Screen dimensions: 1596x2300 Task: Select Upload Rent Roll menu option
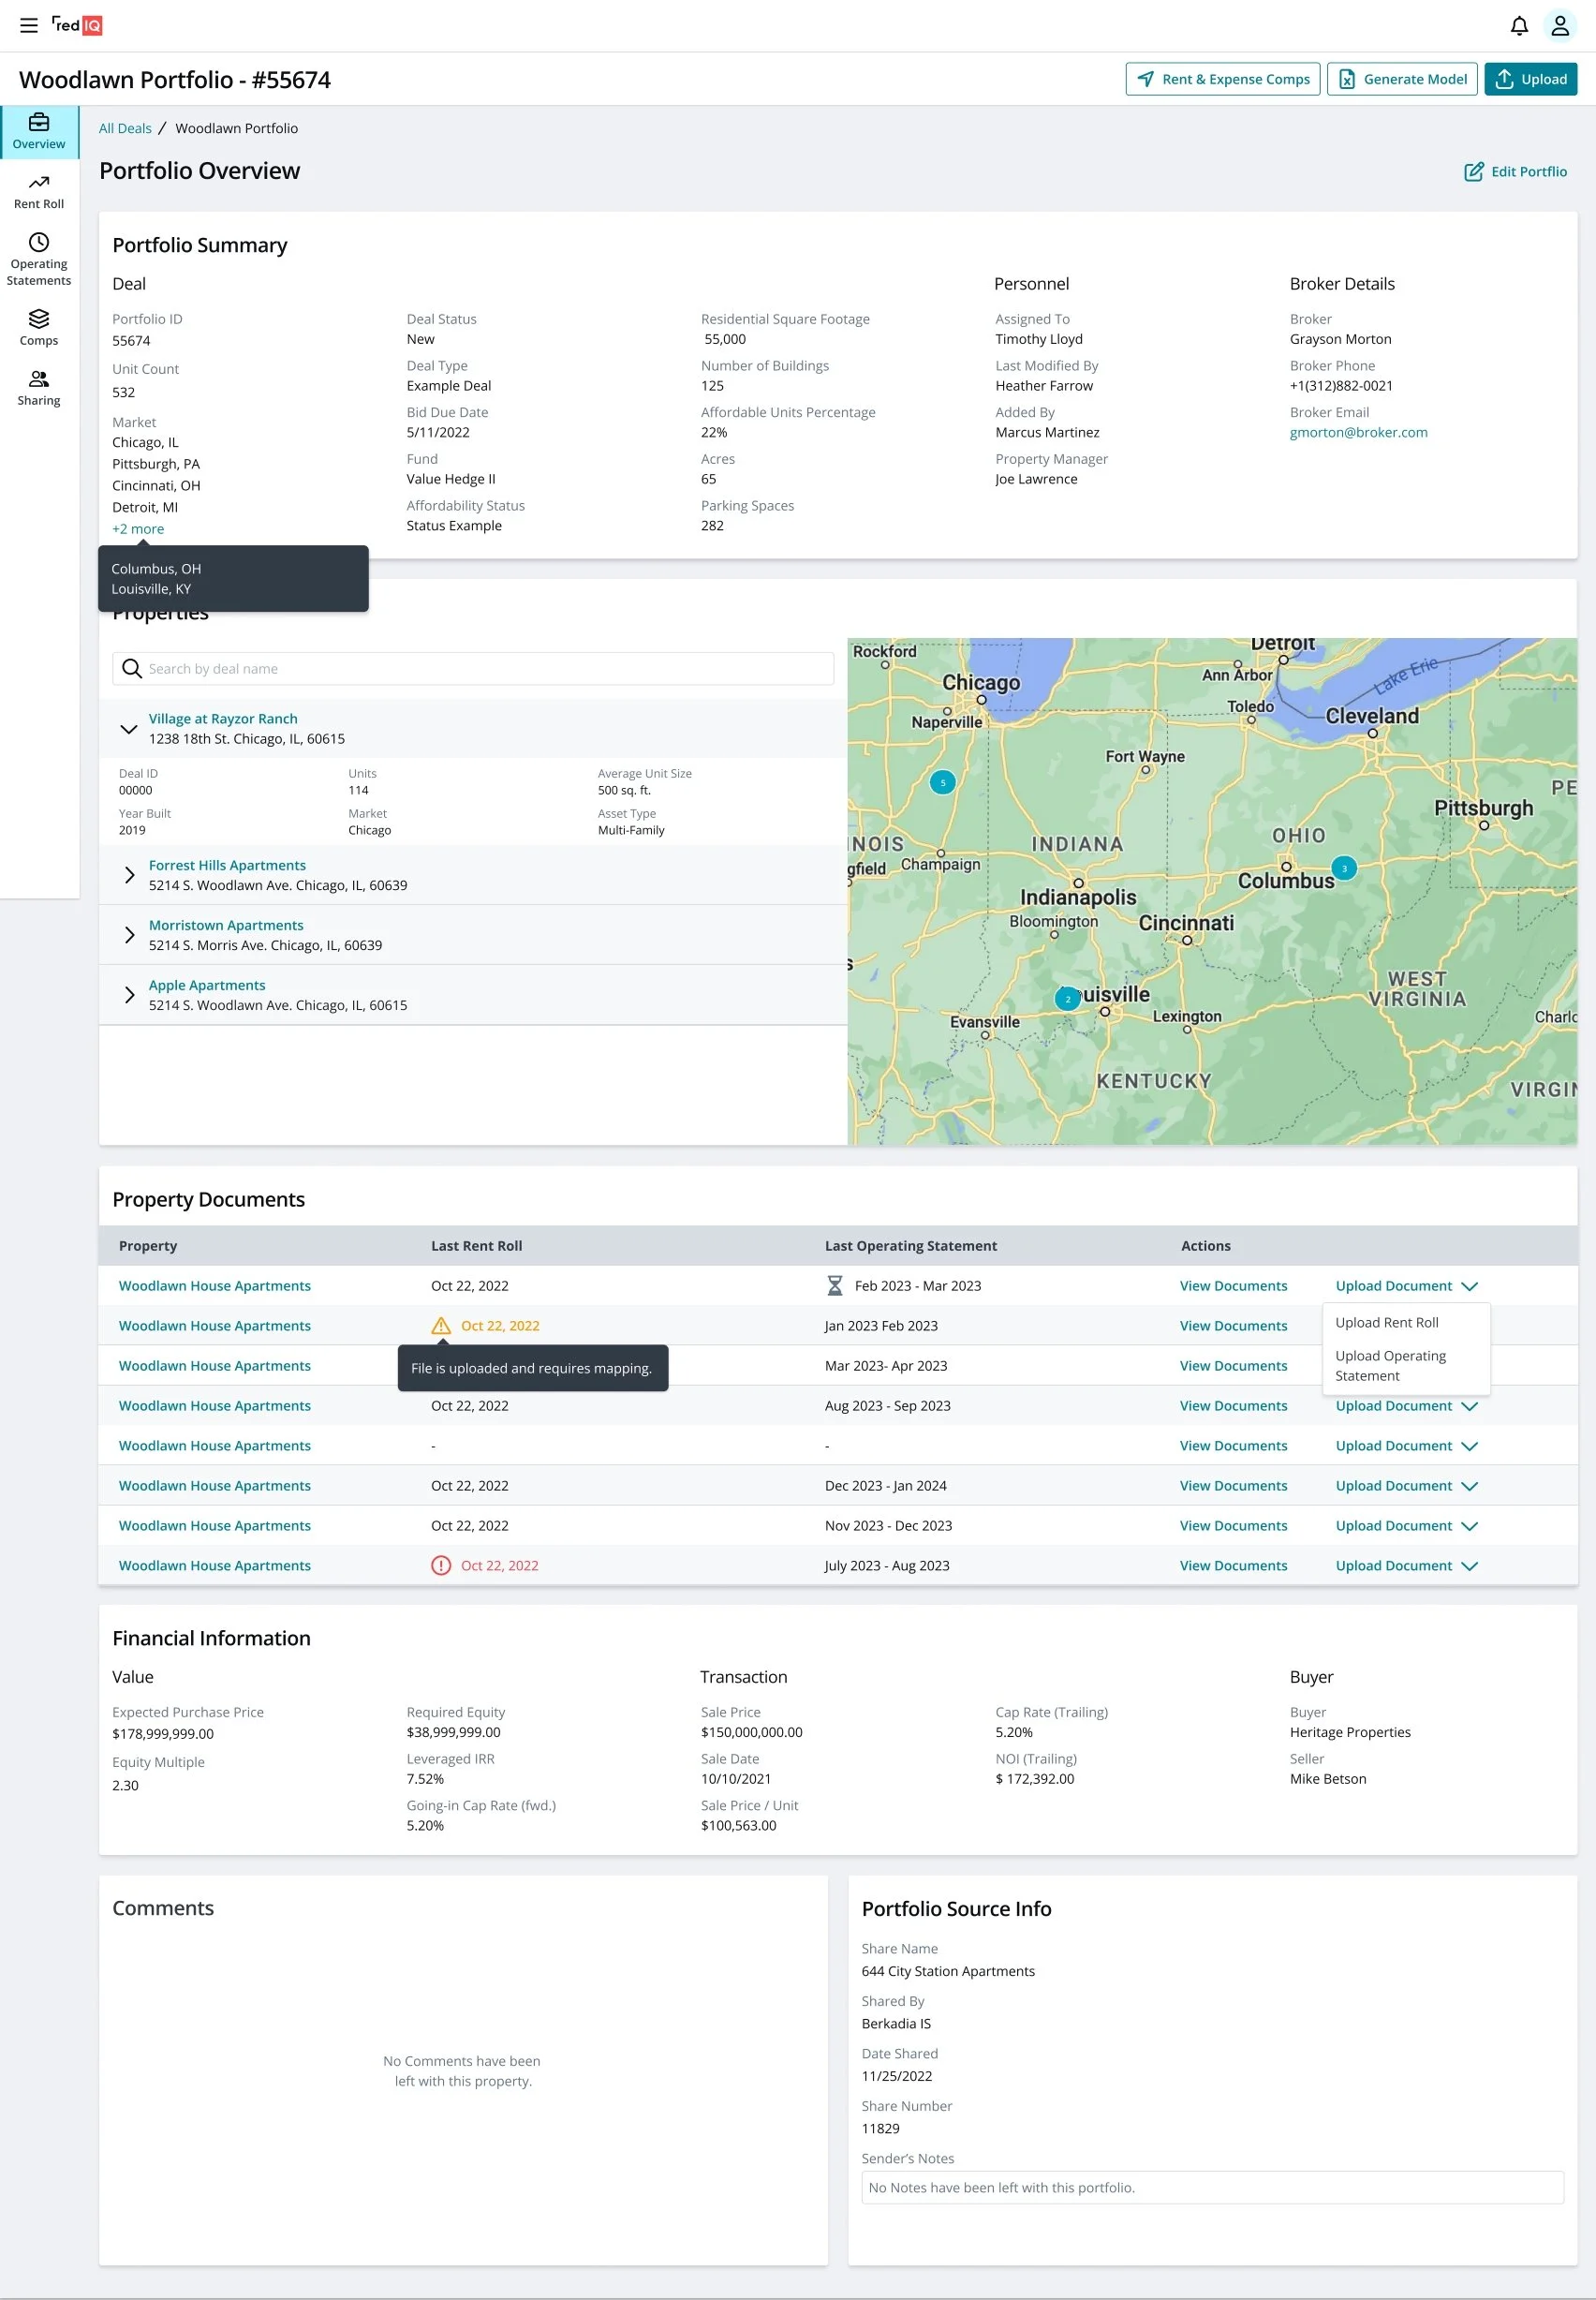[x=1386, y=1322]
